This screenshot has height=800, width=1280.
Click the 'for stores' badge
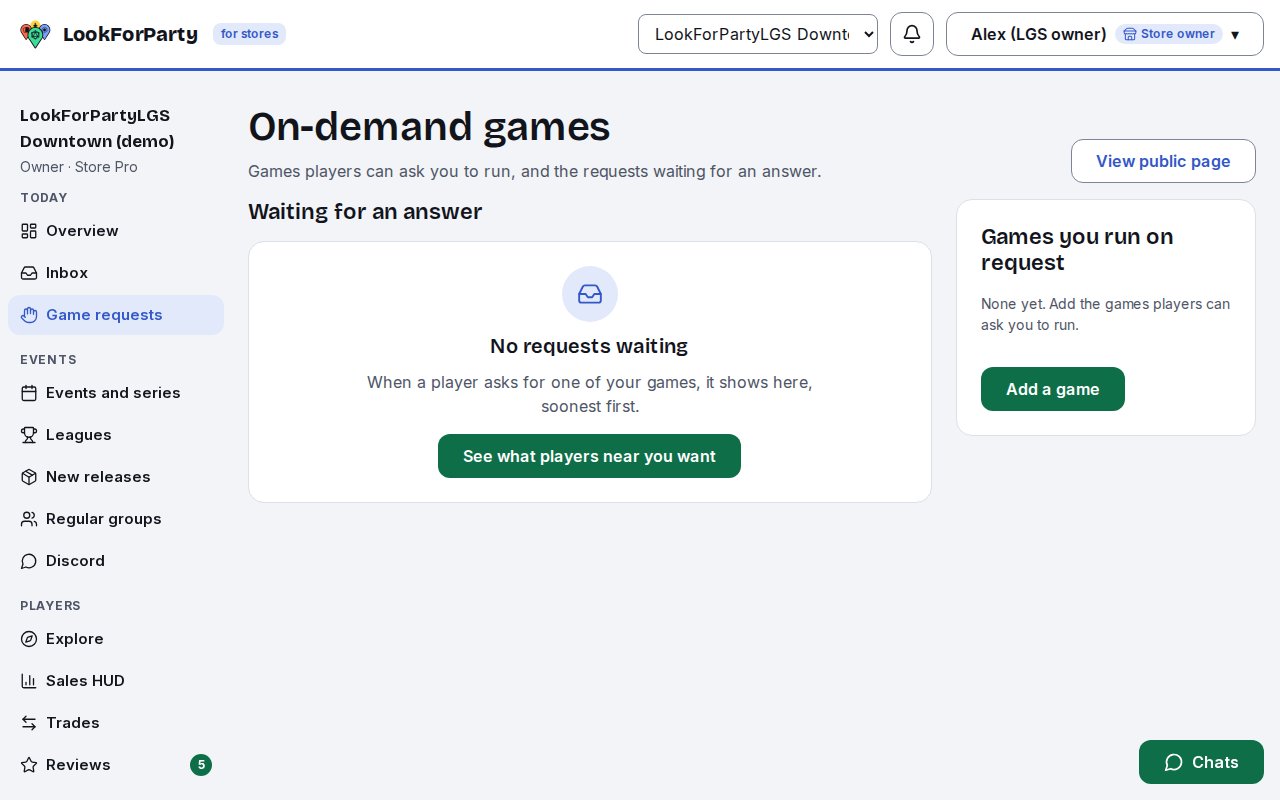click(249, 34)
